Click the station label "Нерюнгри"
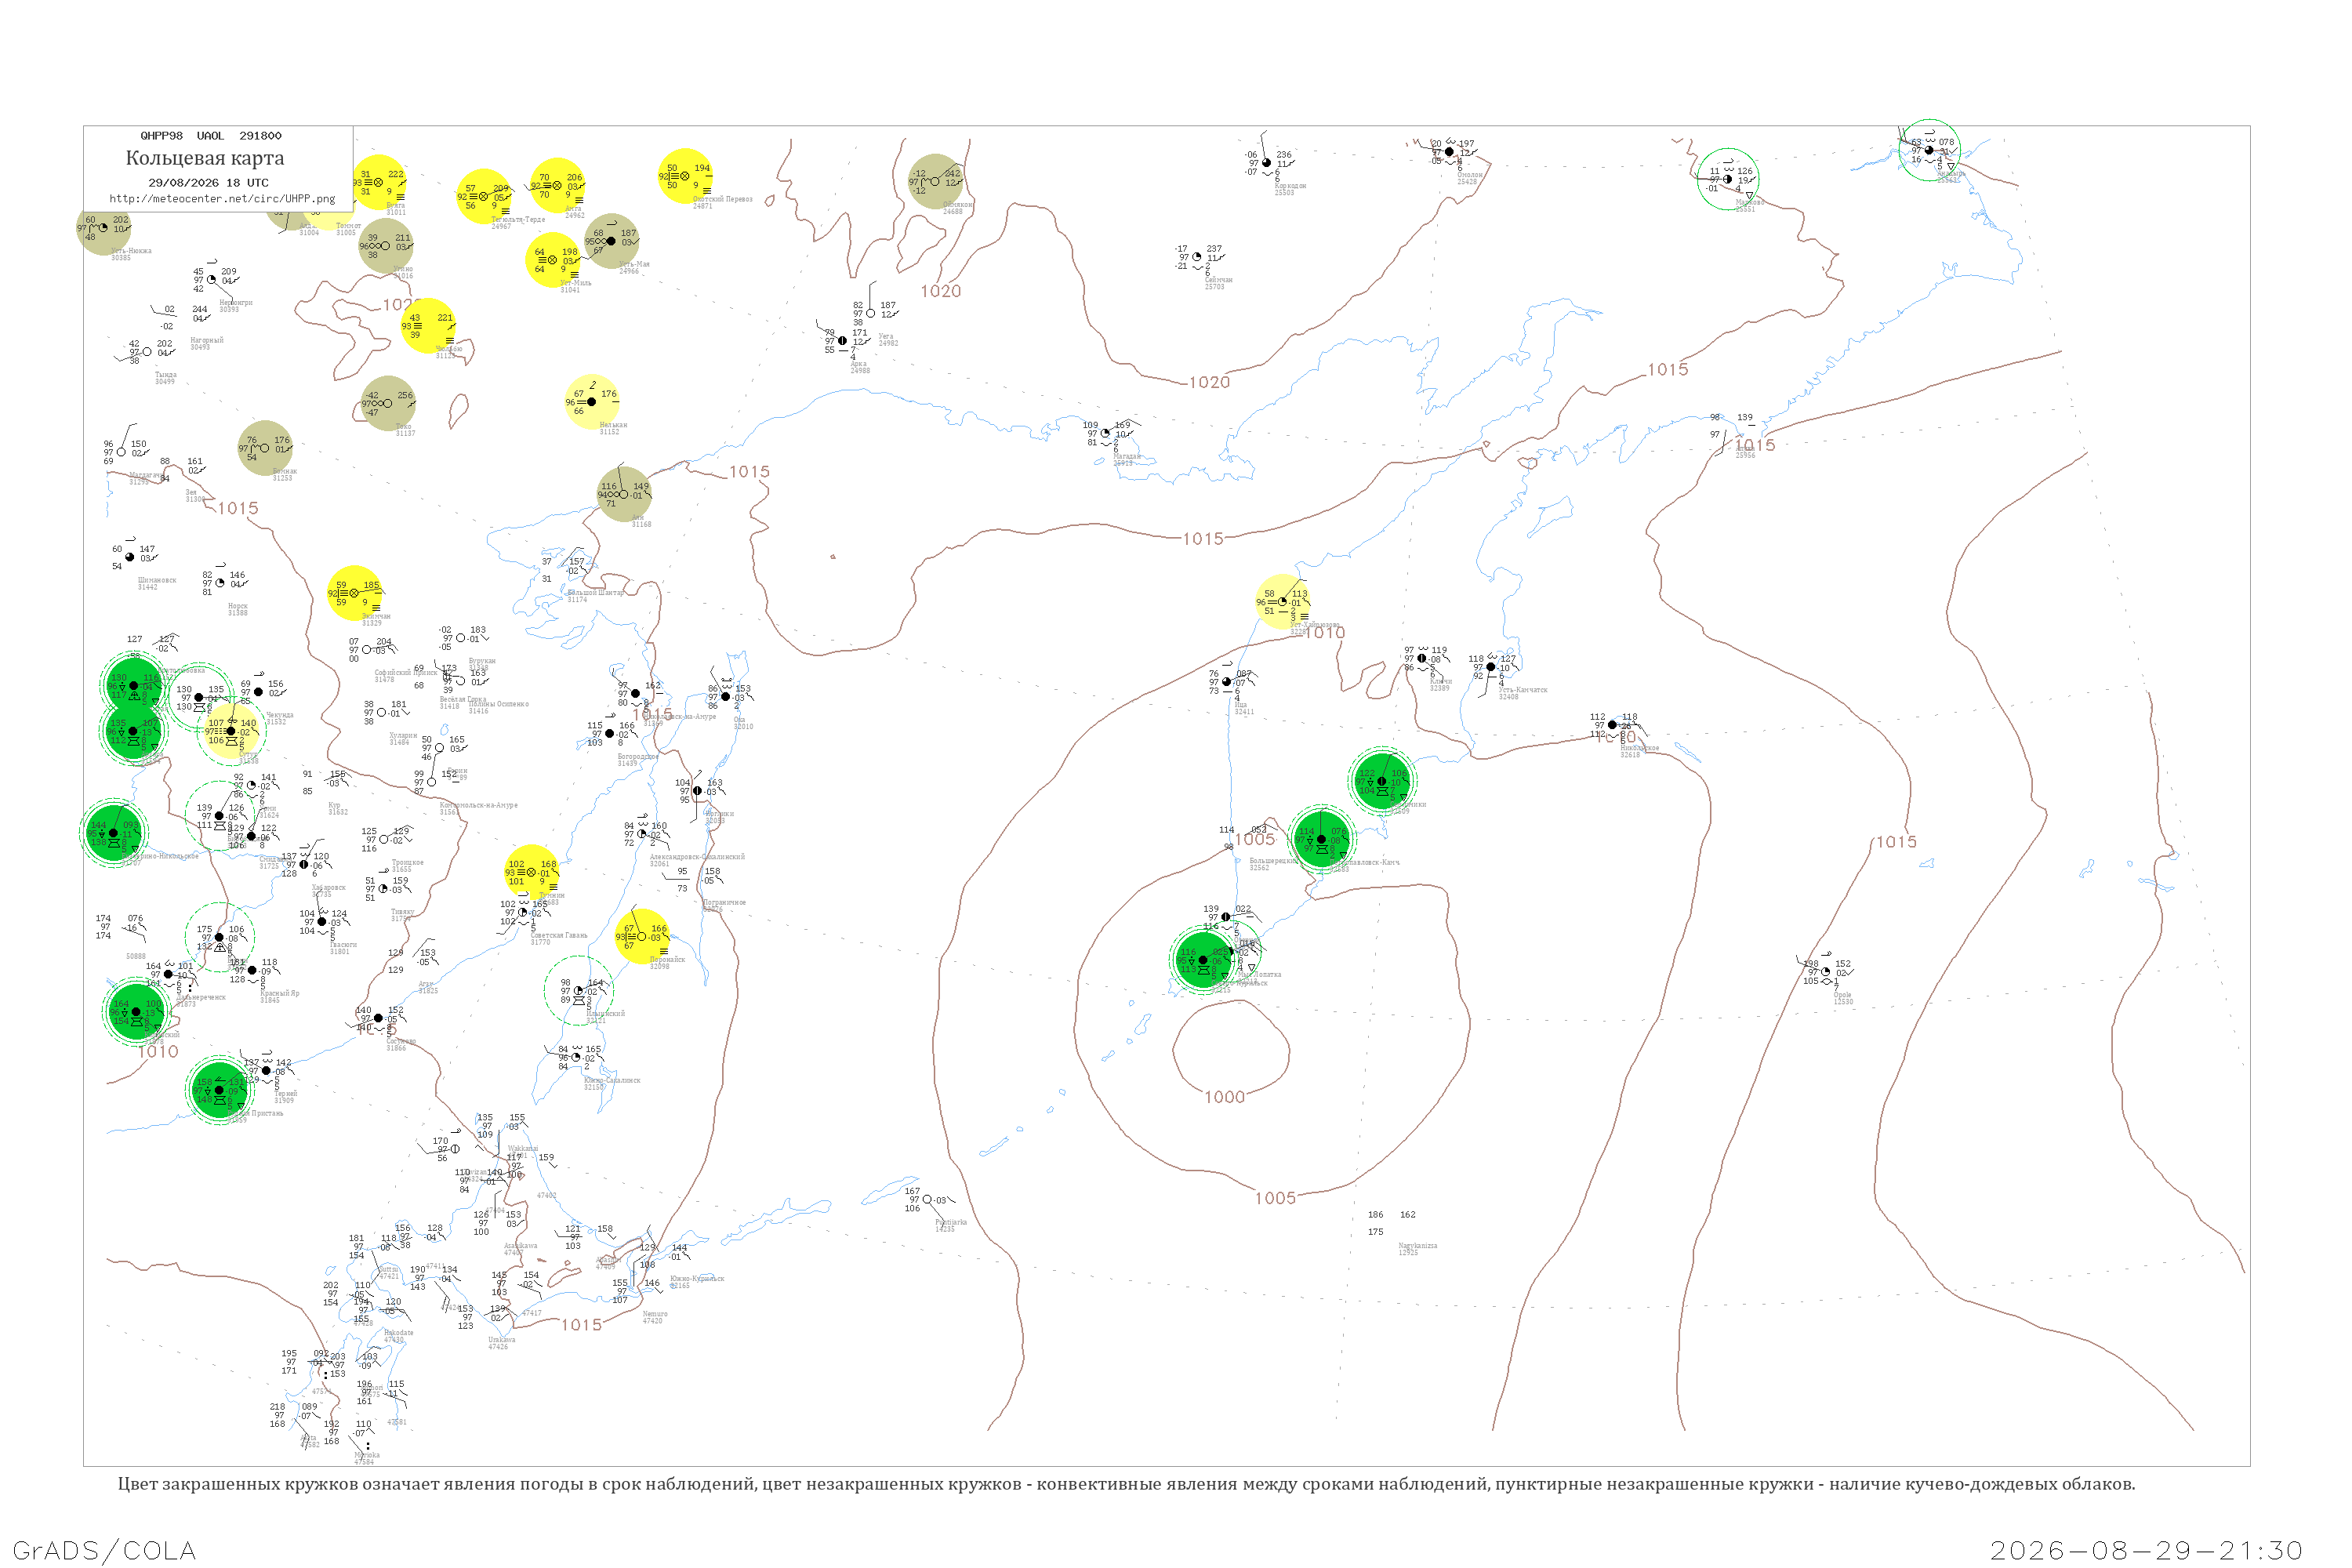 click(x=236, y=302)
